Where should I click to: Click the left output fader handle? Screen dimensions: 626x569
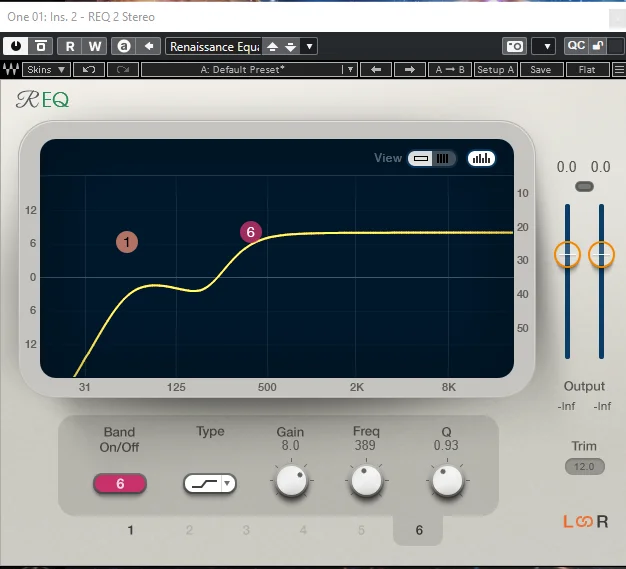tap(567, 254)
